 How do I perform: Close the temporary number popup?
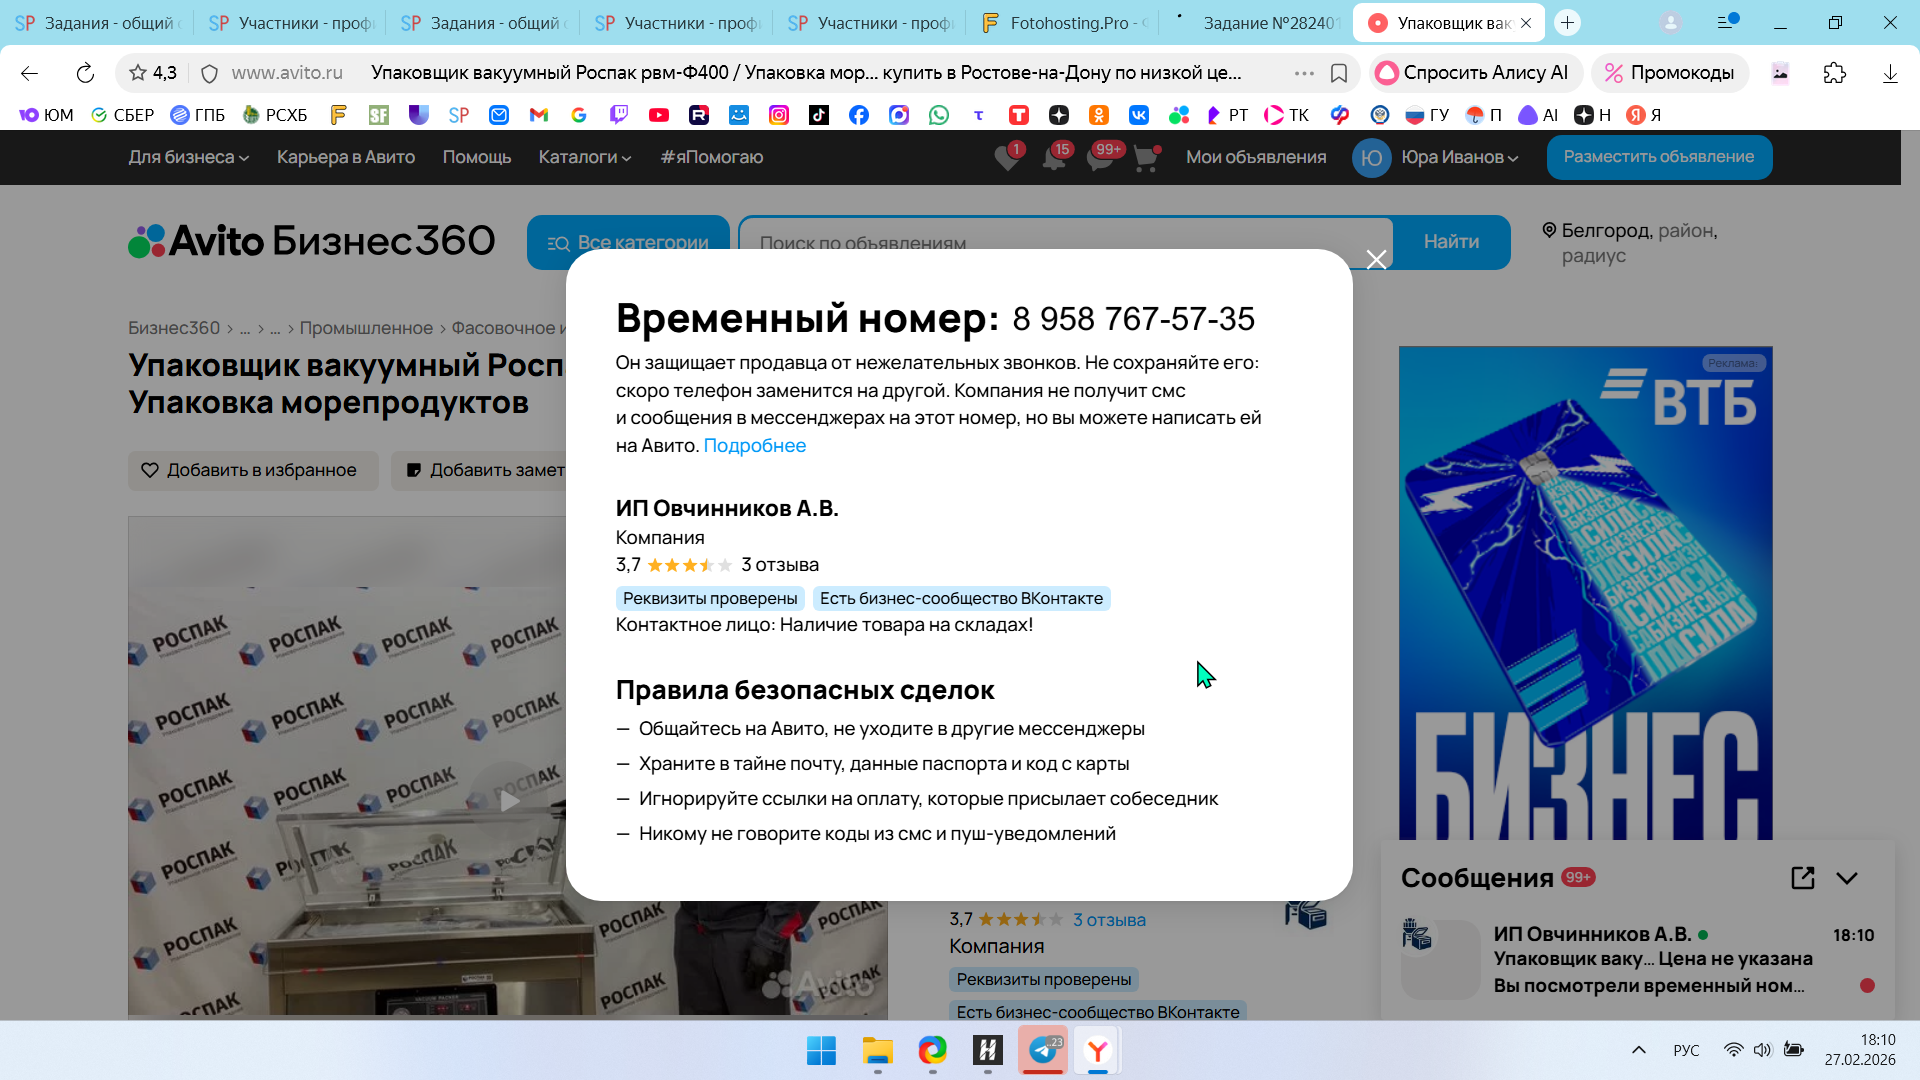(x=1376, y=260)
